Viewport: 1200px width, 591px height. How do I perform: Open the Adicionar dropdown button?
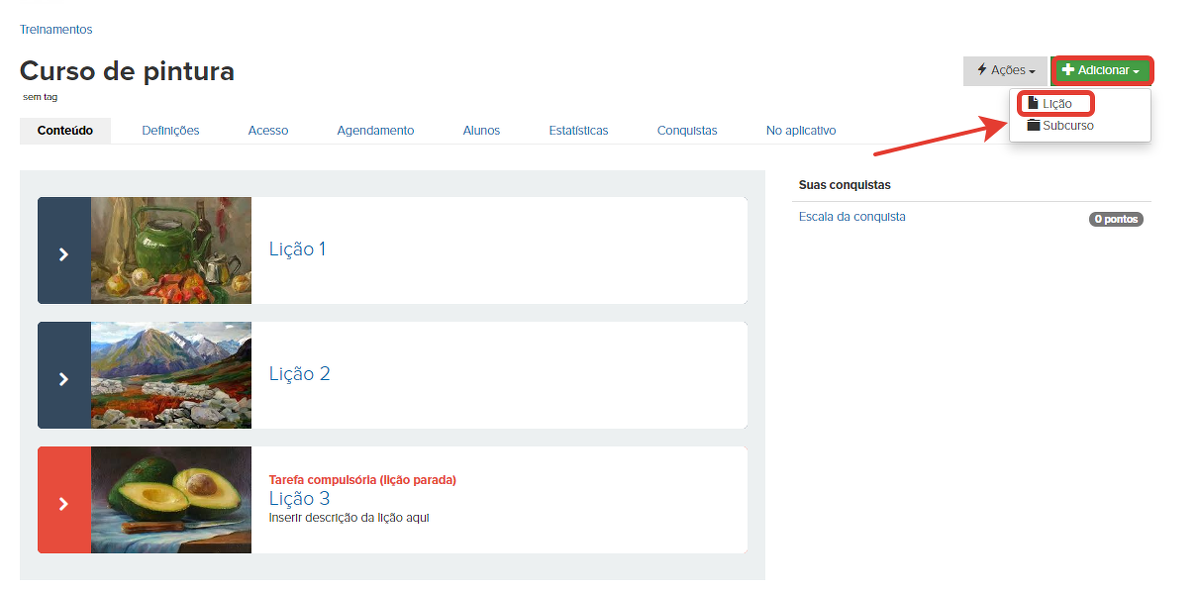[x=1101, y=71]
